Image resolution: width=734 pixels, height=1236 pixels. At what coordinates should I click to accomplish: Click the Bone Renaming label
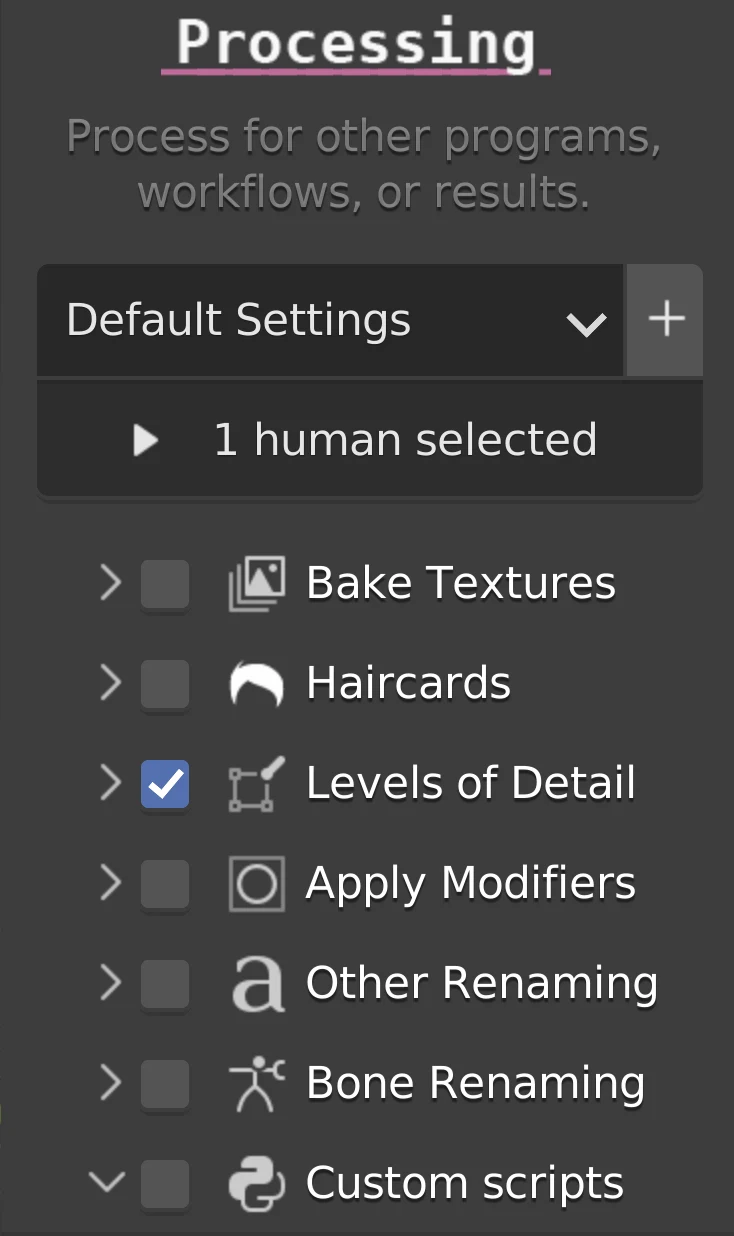476,1084
